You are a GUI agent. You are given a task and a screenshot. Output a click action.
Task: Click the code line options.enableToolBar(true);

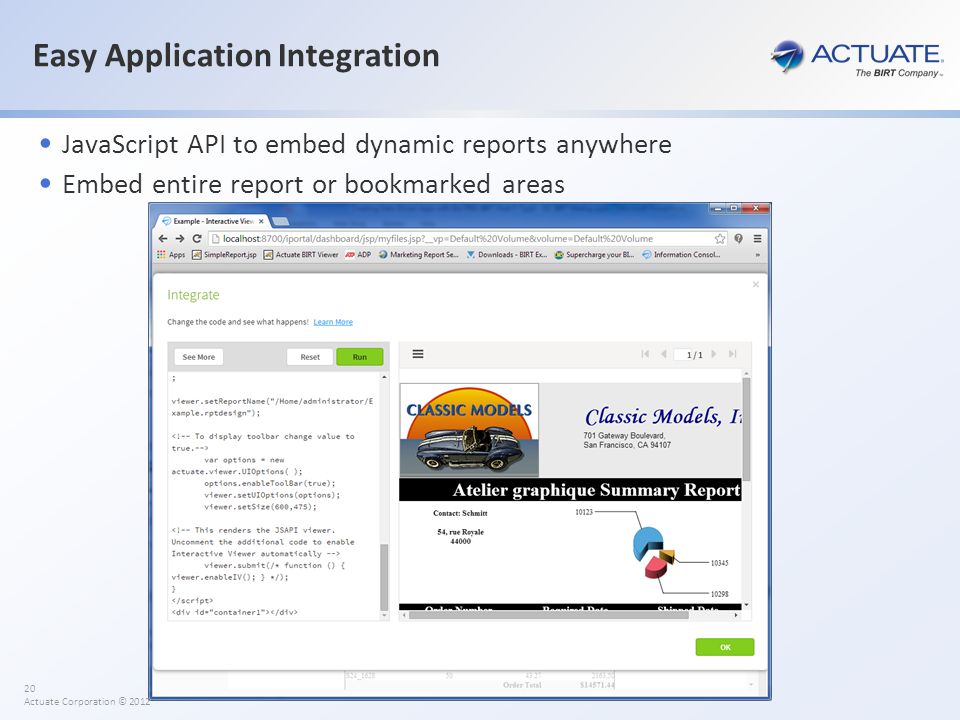(270, 483)
